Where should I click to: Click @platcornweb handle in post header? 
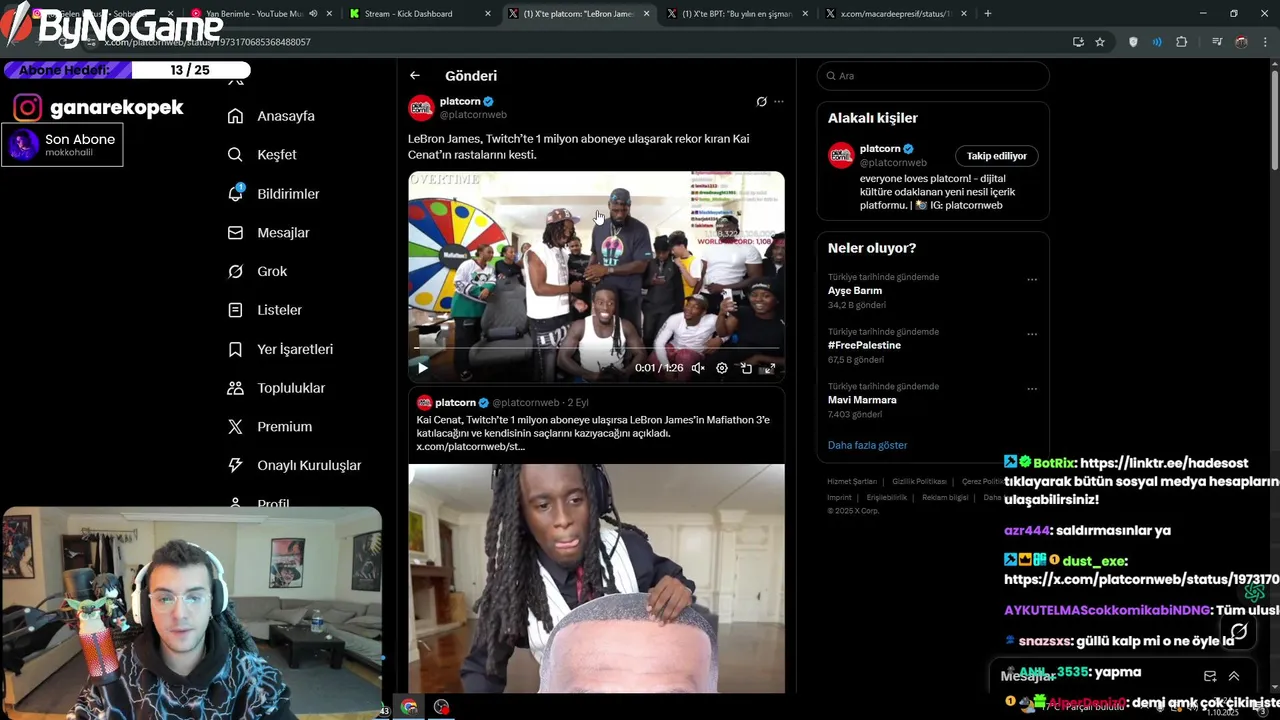tap(473, 115)
